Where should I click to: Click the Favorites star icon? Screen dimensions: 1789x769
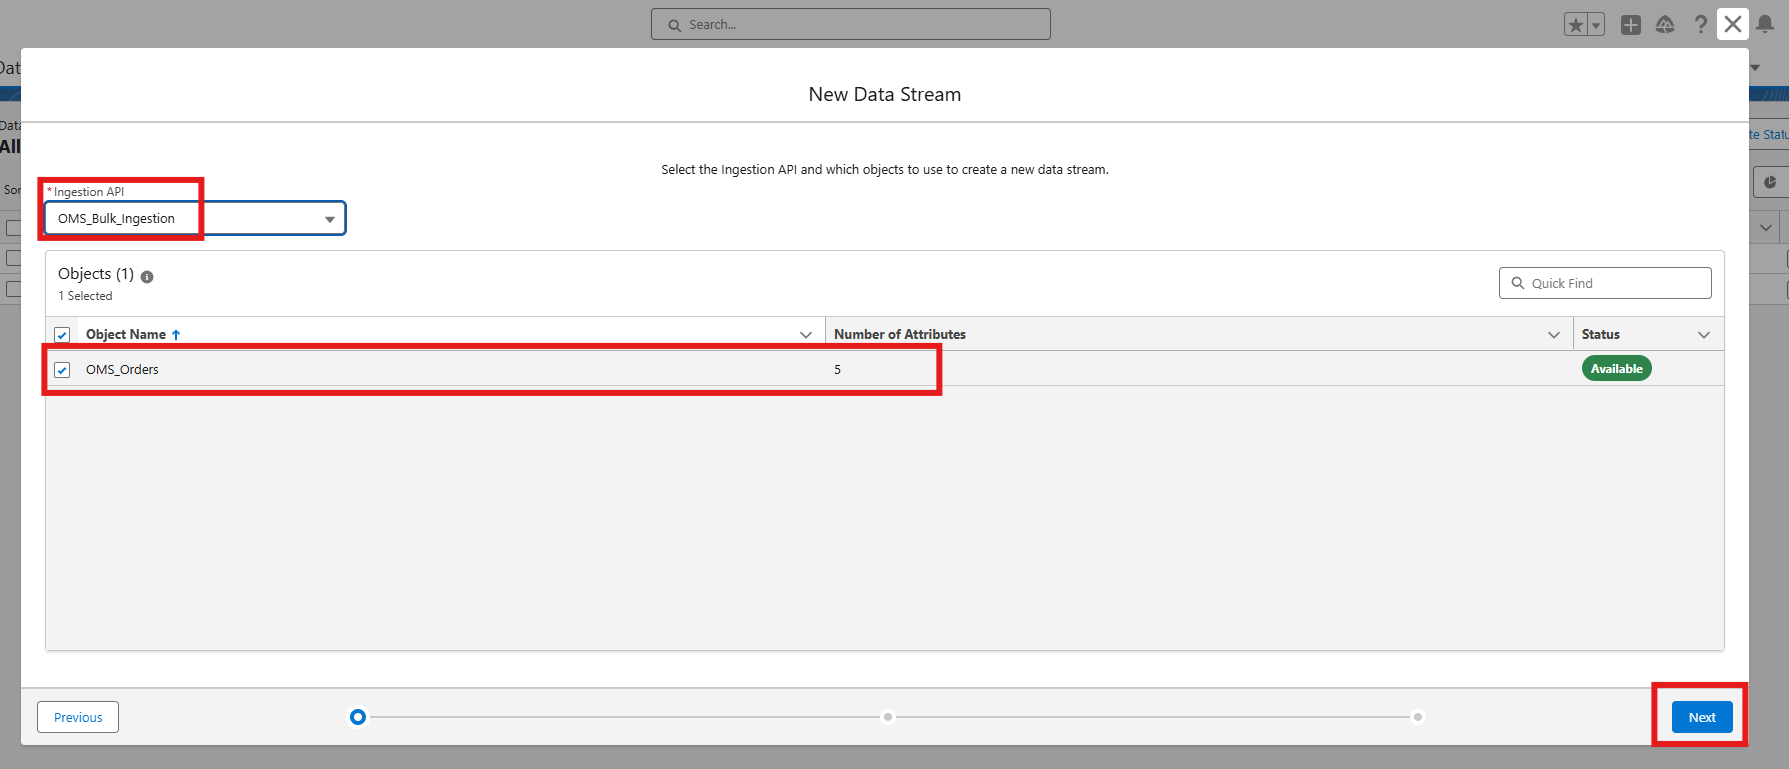(1576, 25)
